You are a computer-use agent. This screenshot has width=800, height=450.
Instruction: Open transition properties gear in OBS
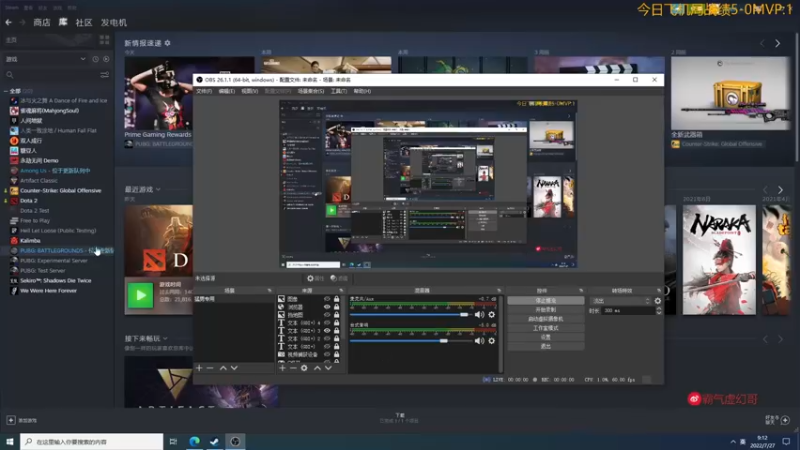(658, 301)
